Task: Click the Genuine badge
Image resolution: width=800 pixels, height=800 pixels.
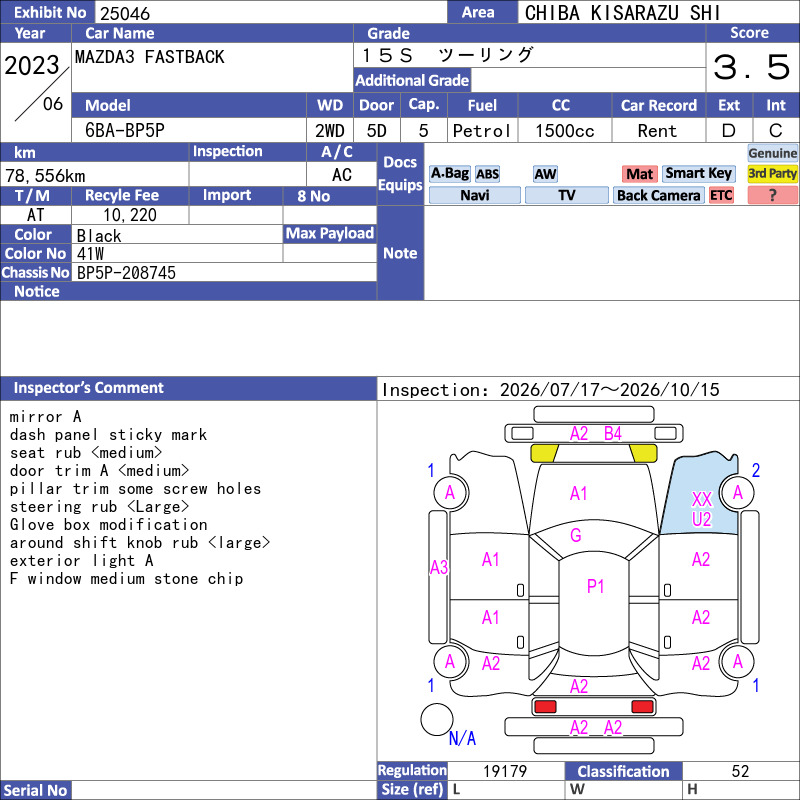Action: [x=772, y=153]
